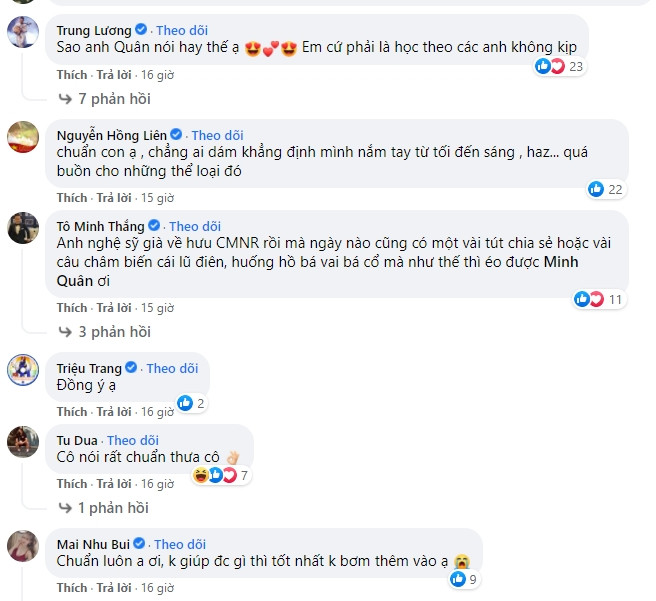Follow Tô Minh Thắng via Theo dõi
Viewport: 656px width, 601px height.
point(195,226)
